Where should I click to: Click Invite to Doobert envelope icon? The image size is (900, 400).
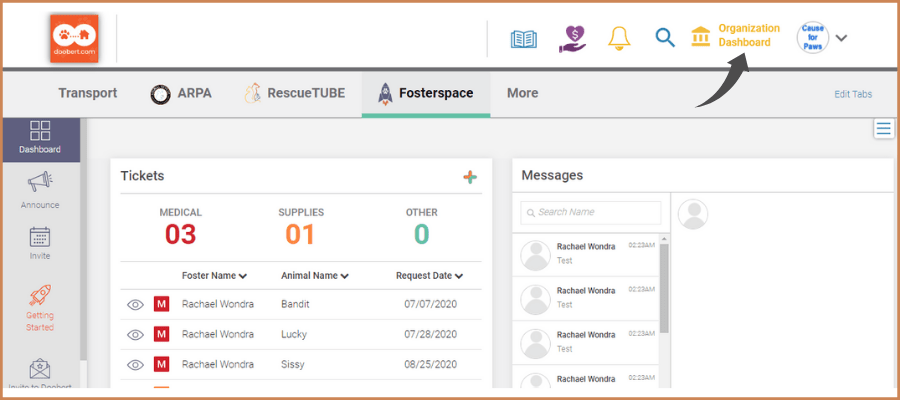pyautogui.click(x=40, y=370)
